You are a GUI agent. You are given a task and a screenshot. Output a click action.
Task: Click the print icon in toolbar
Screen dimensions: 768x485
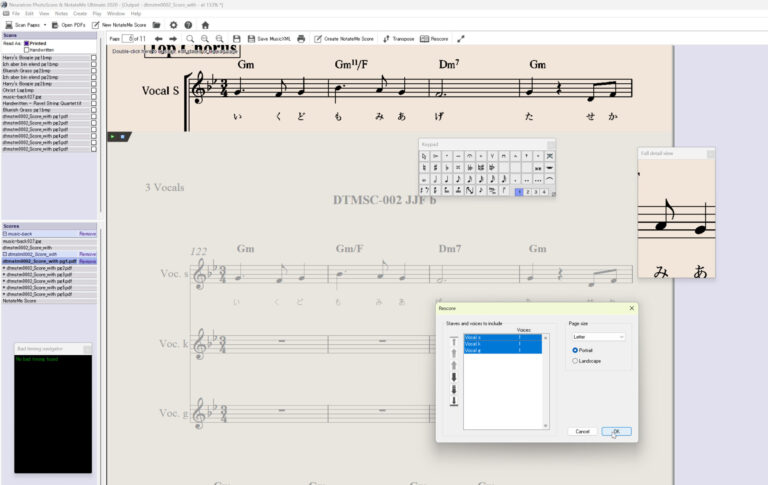pos(301,39)
